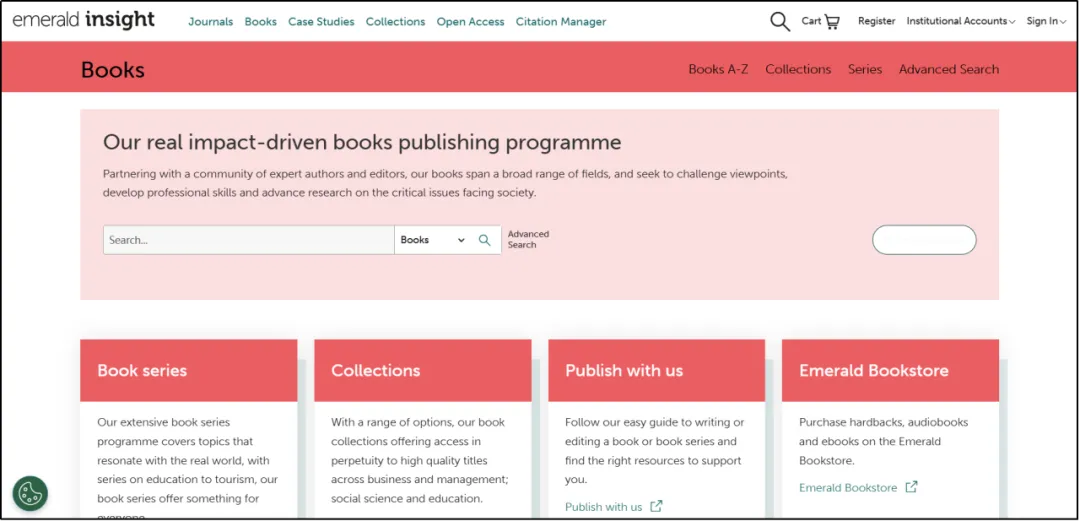
Task: Open the Case Studies menu item
Action: (x=321, y=21)
